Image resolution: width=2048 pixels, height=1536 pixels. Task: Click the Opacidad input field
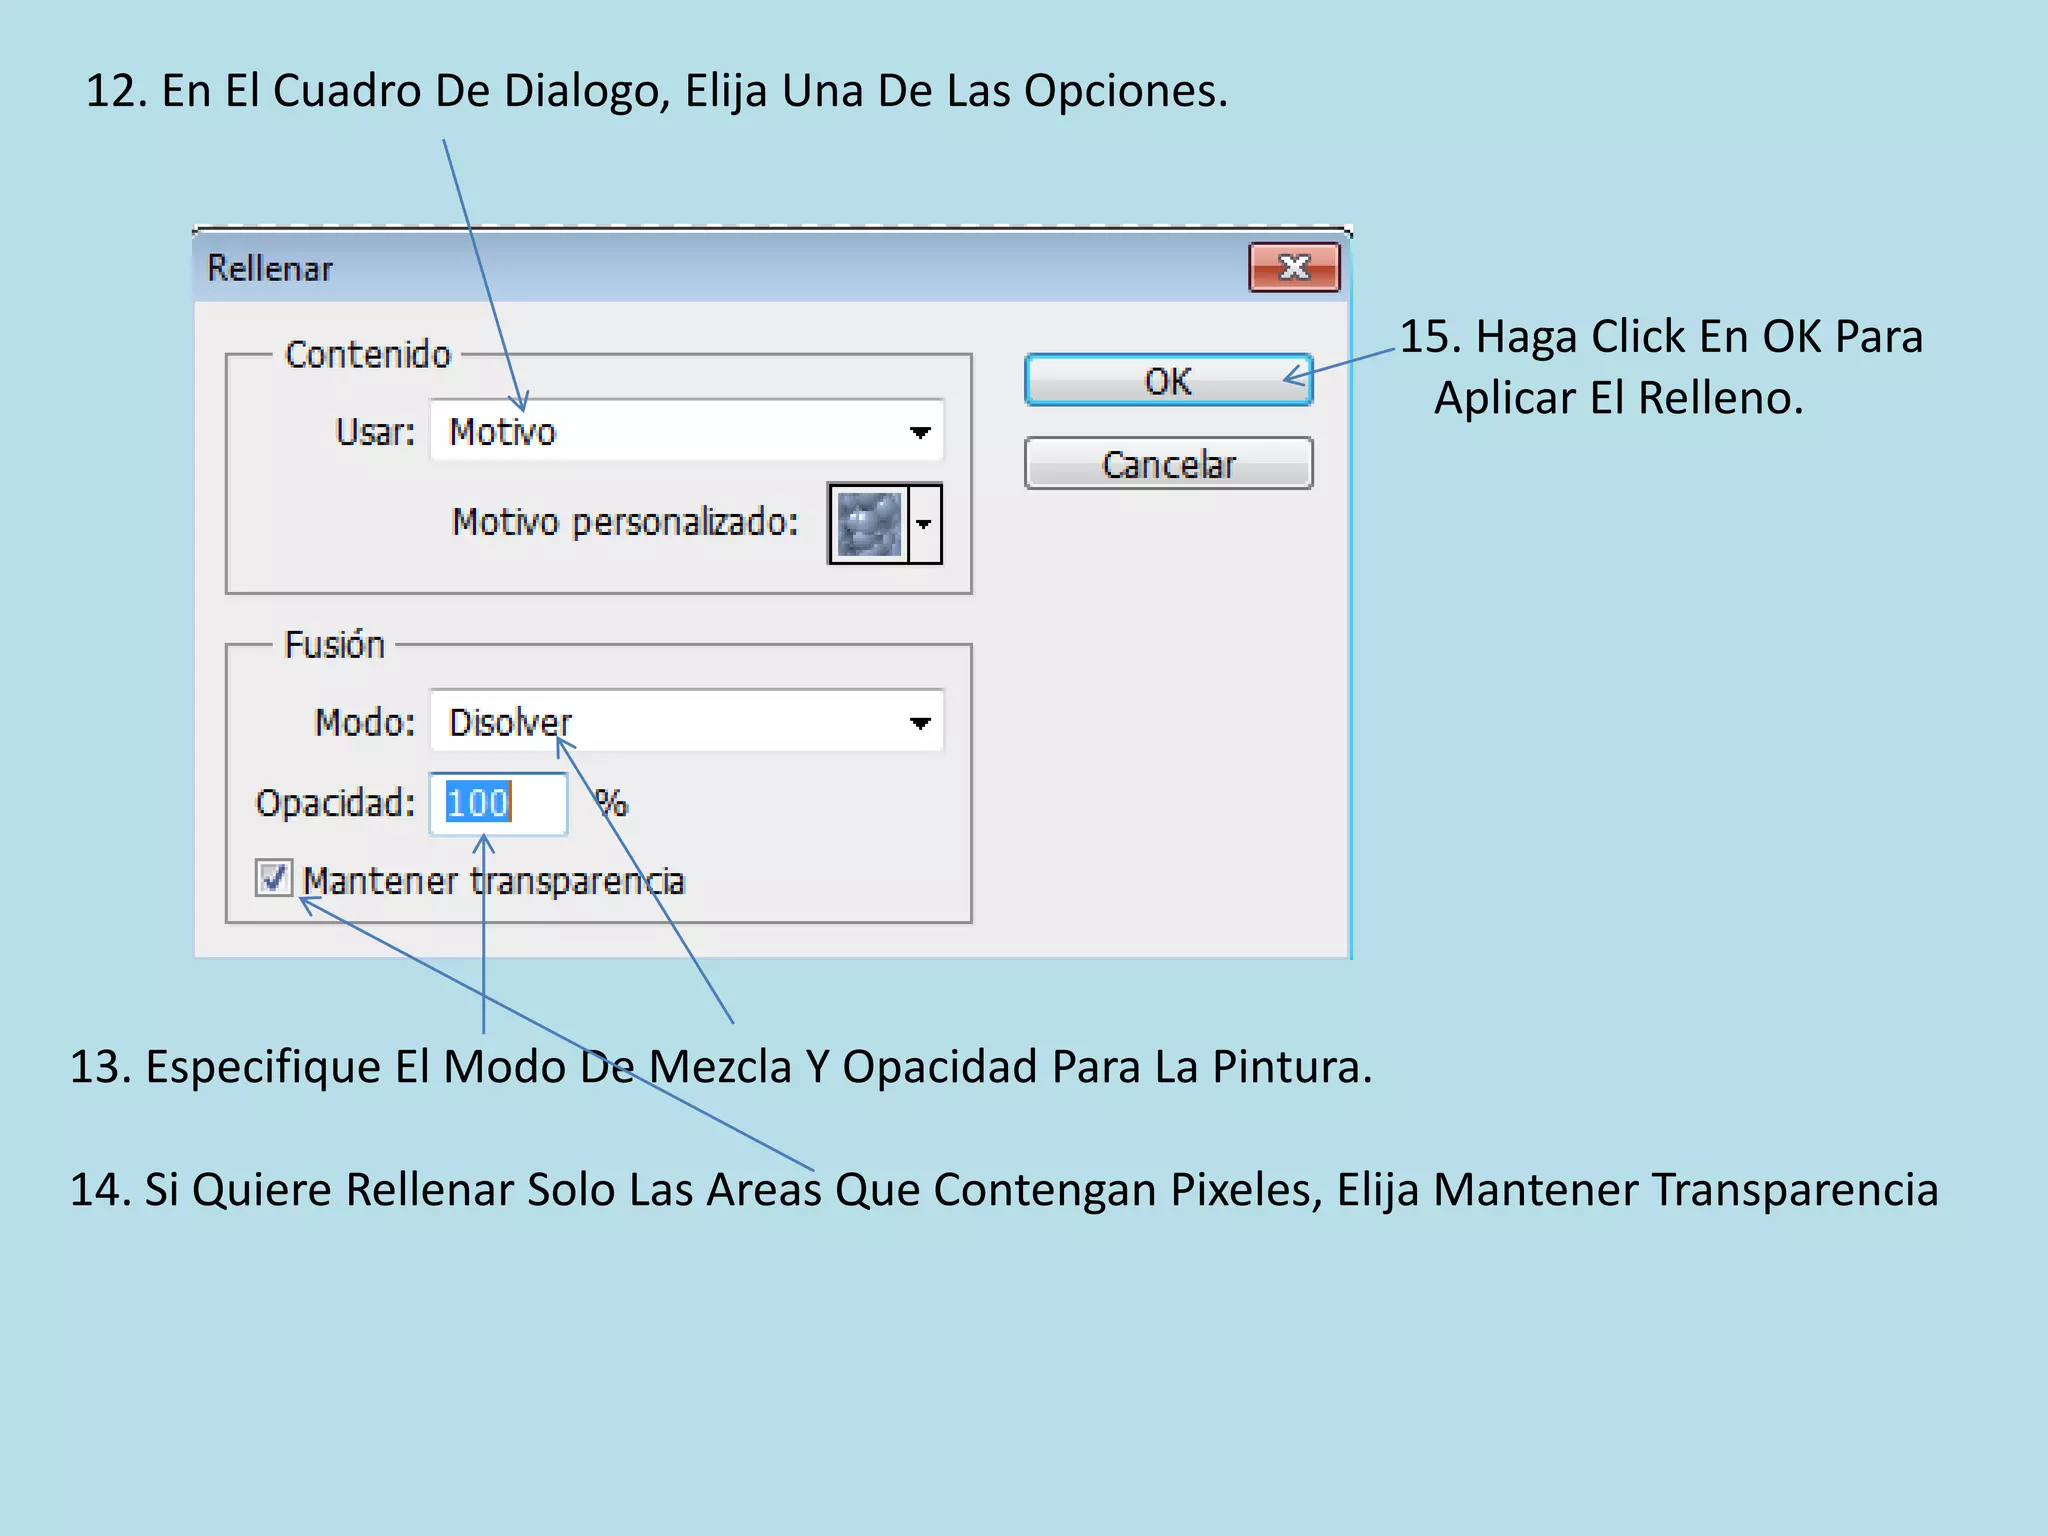coord(499,803)
